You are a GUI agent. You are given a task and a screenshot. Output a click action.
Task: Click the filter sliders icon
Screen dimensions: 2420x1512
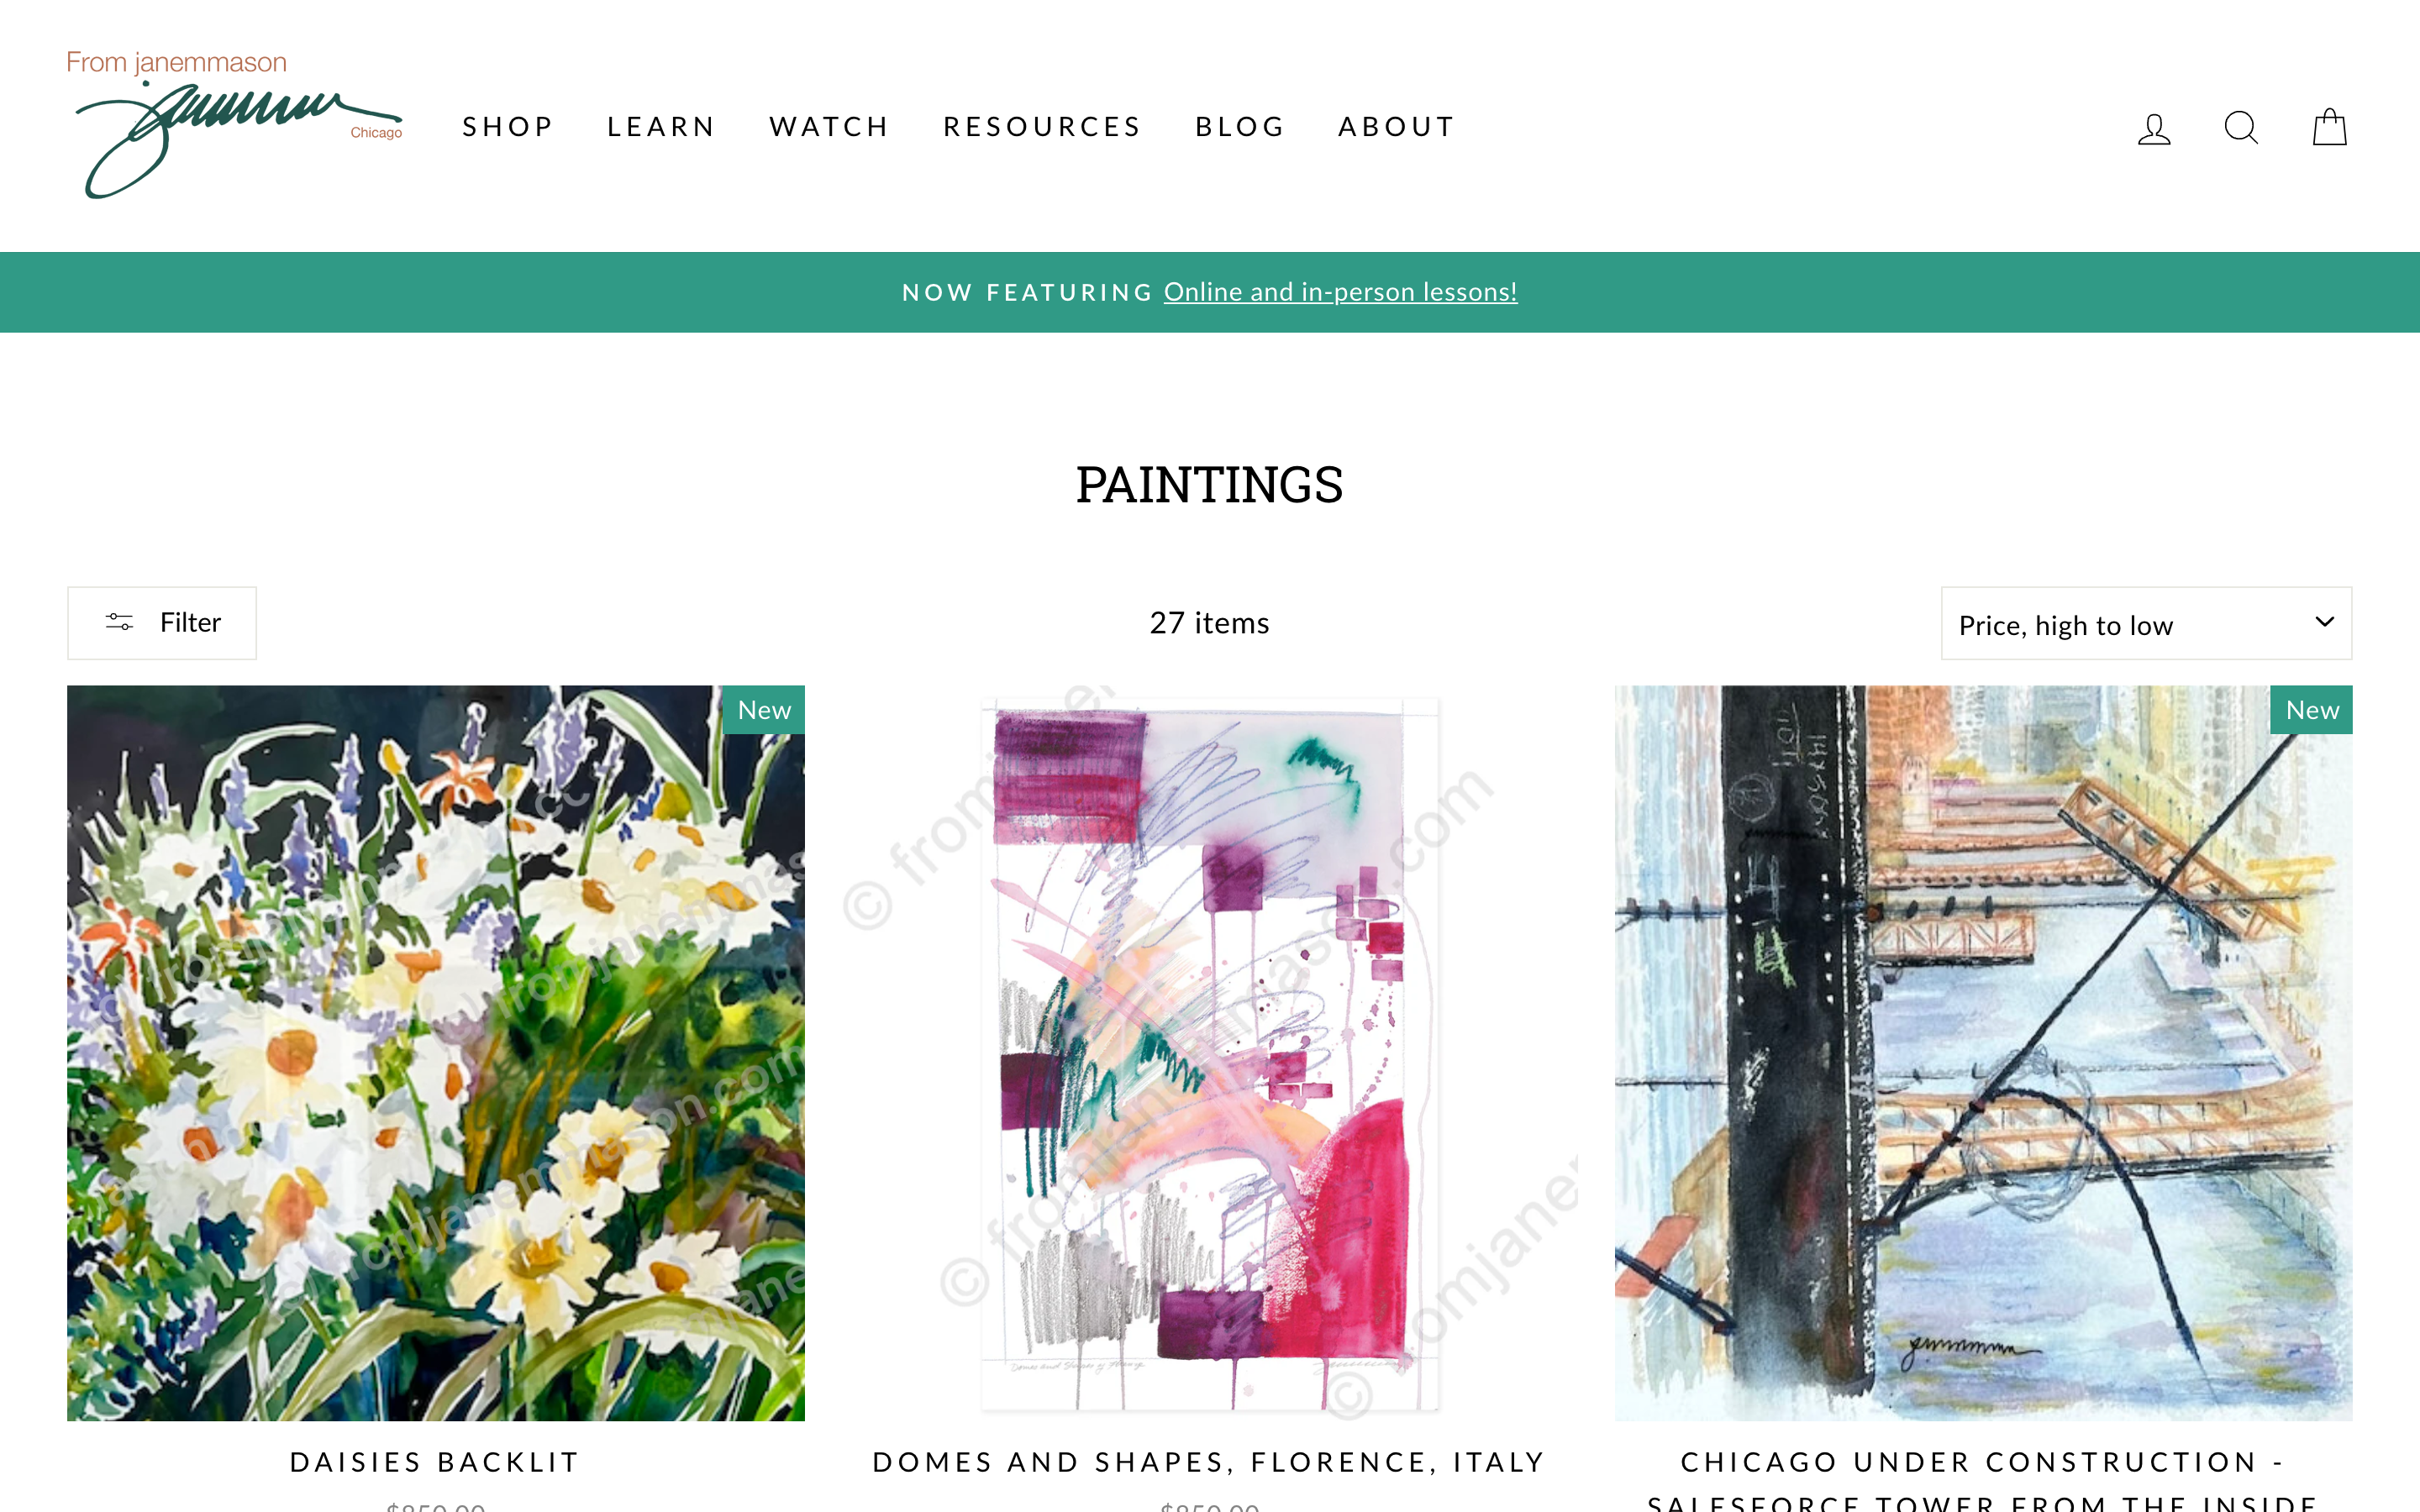click(119, 622)
